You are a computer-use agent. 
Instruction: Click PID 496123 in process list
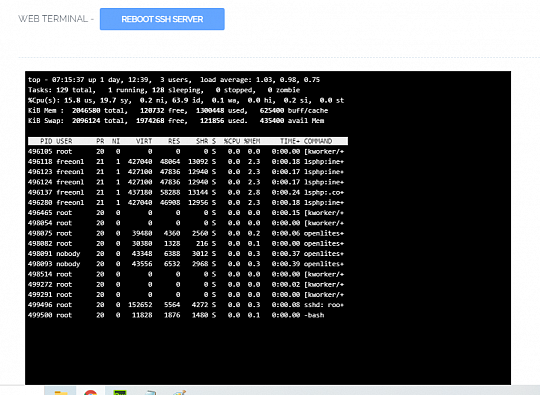pos(40,171)
